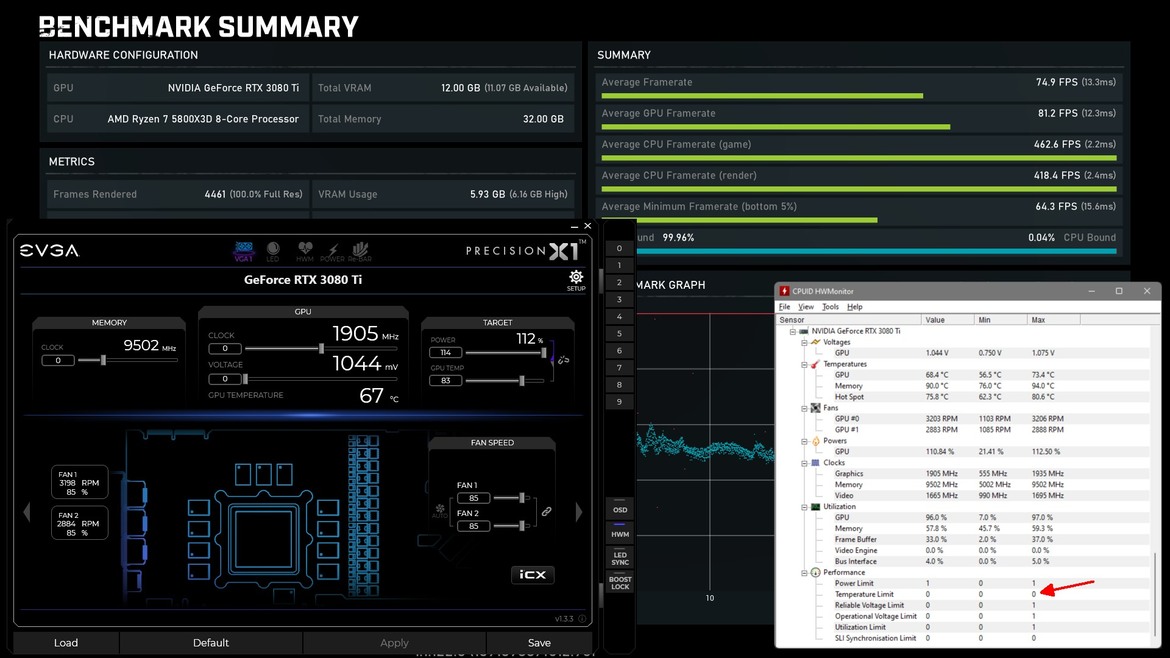Image resolution: width=1170 pixels, height=658 pixels.
Task: Click the iCX logo button
Action: tap(533, 574)
